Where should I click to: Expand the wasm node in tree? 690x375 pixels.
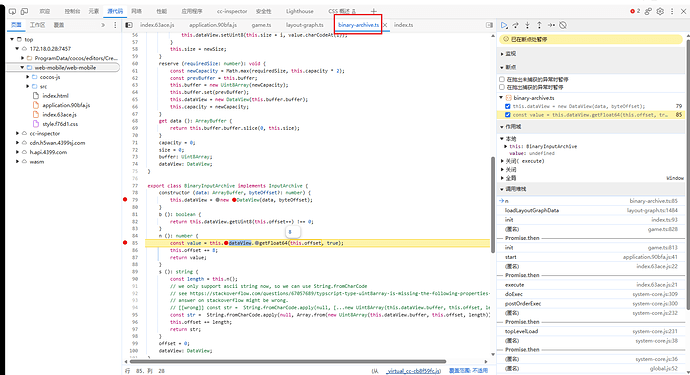click(18, 162)
